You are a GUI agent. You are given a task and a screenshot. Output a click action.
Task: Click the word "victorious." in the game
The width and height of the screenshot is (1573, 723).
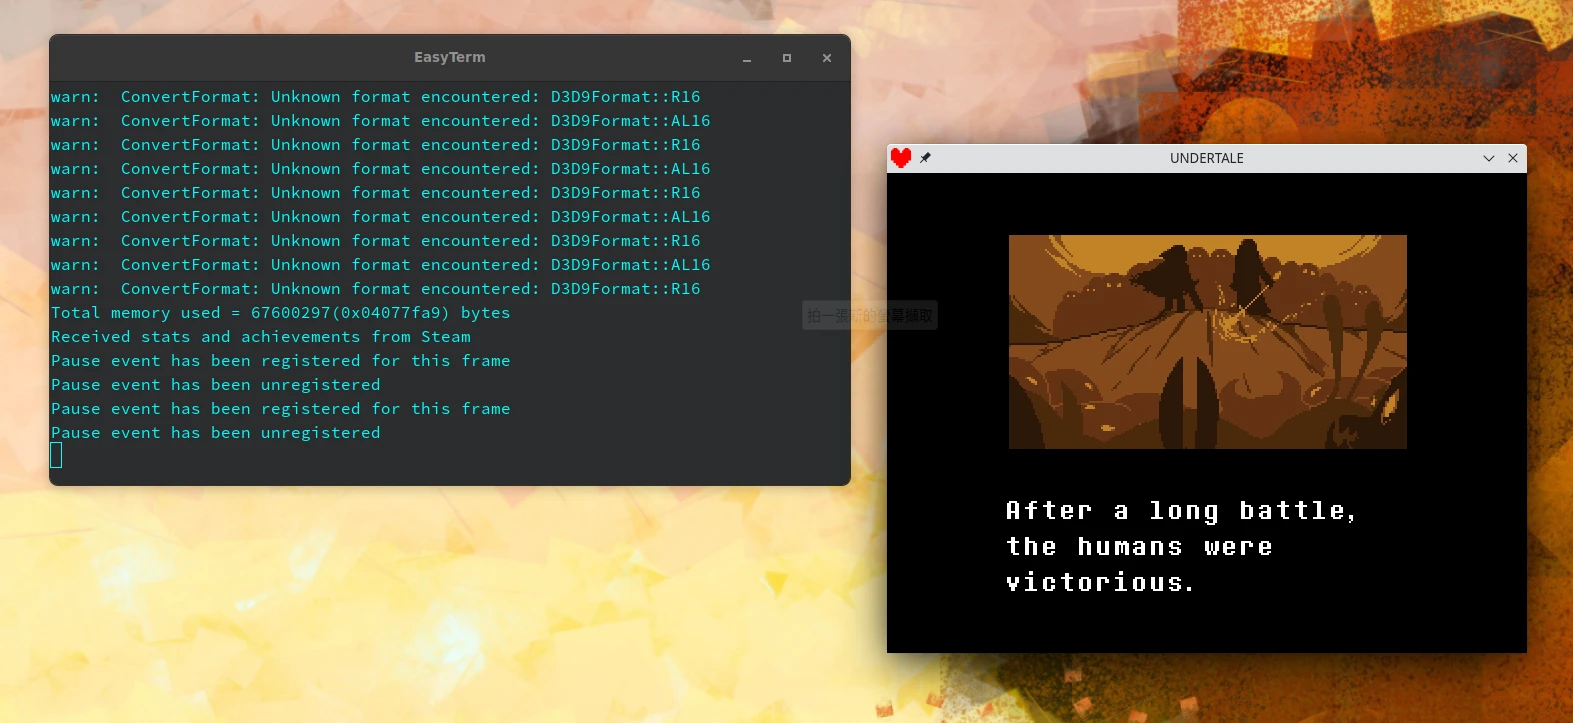click(x=1100, y=582)
